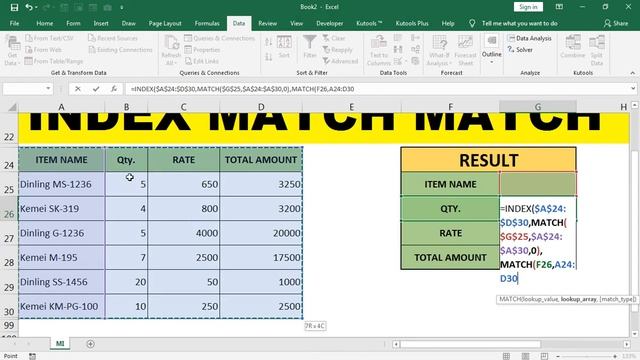The image size is (640, 360).
Task: Click the Sign in button
Action: tap(528, 7)
